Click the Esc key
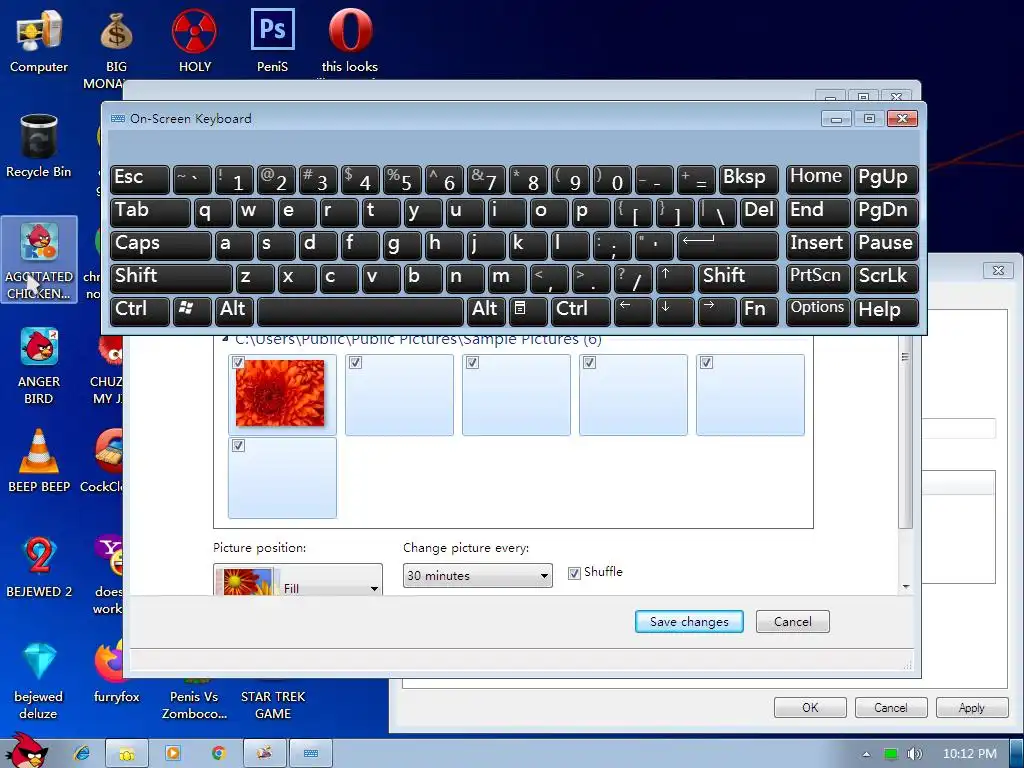This screenshot has height=768, width=1024. (139, 180)
